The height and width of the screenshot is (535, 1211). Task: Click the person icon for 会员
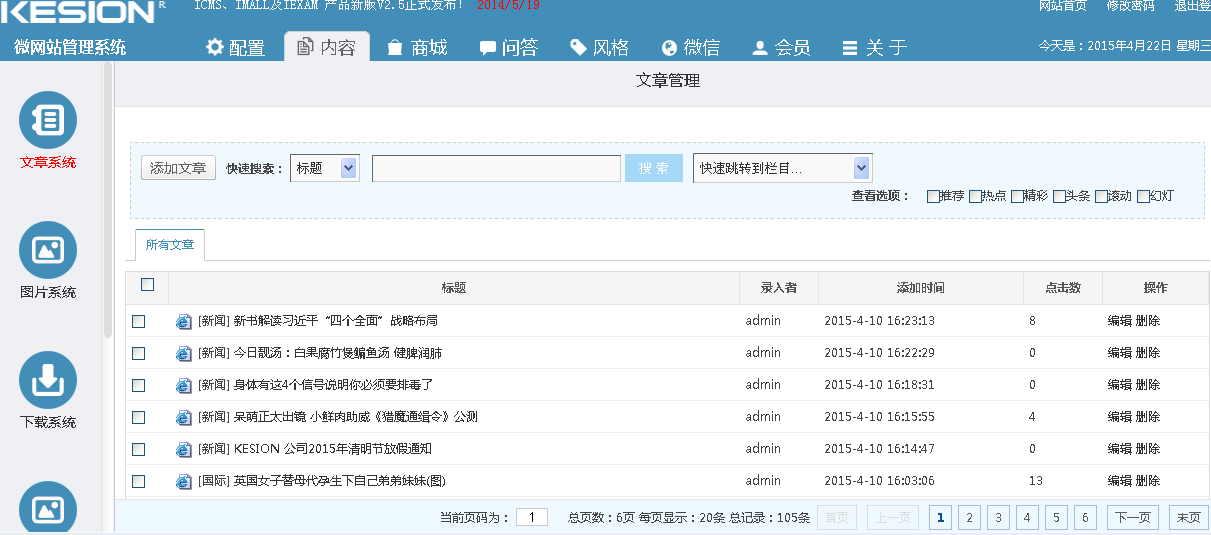tap(760, 48)
